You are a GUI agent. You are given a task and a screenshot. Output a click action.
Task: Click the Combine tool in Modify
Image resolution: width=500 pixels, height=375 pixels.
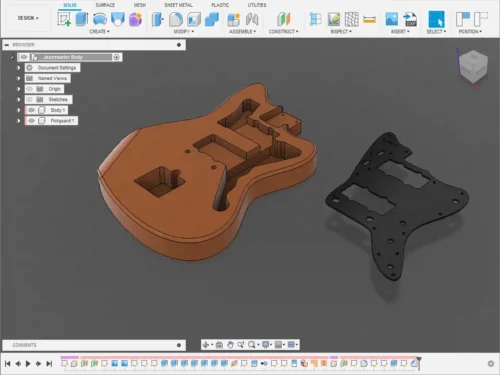point(212,19)
